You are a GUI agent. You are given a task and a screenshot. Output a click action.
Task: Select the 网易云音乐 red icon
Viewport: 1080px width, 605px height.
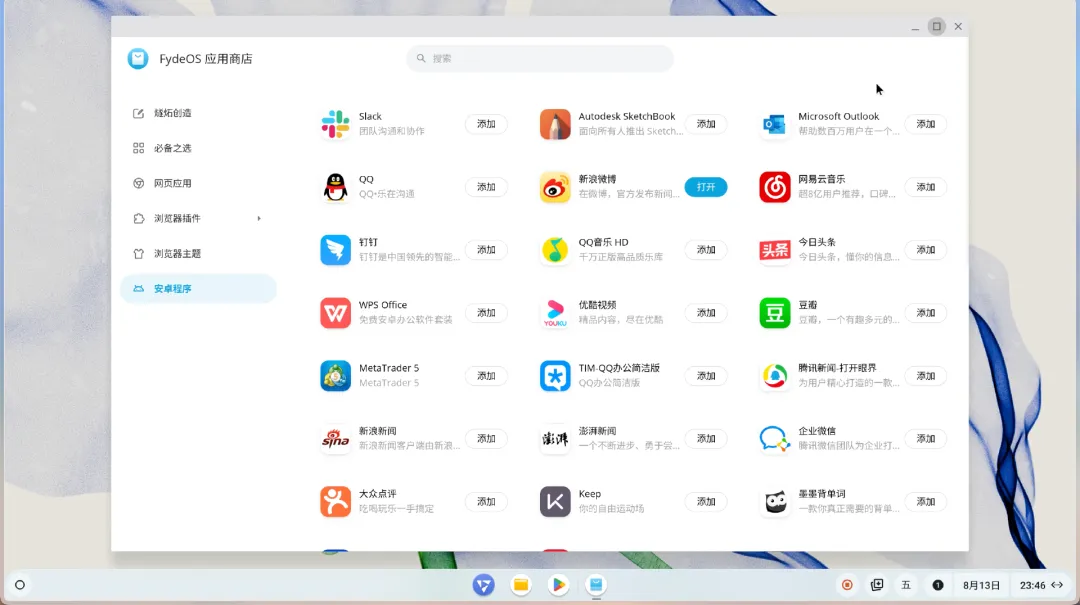tap(775, 187)
